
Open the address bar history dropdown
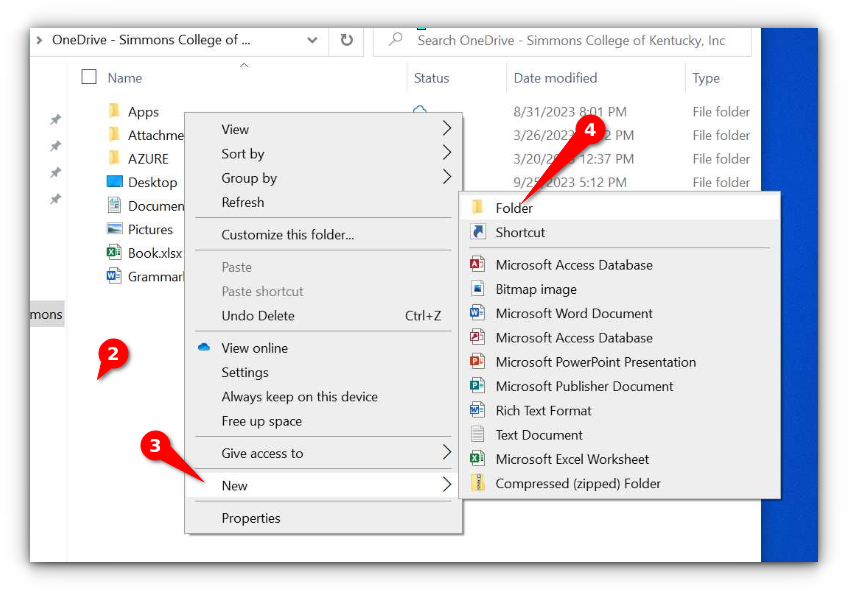[312, 40]
